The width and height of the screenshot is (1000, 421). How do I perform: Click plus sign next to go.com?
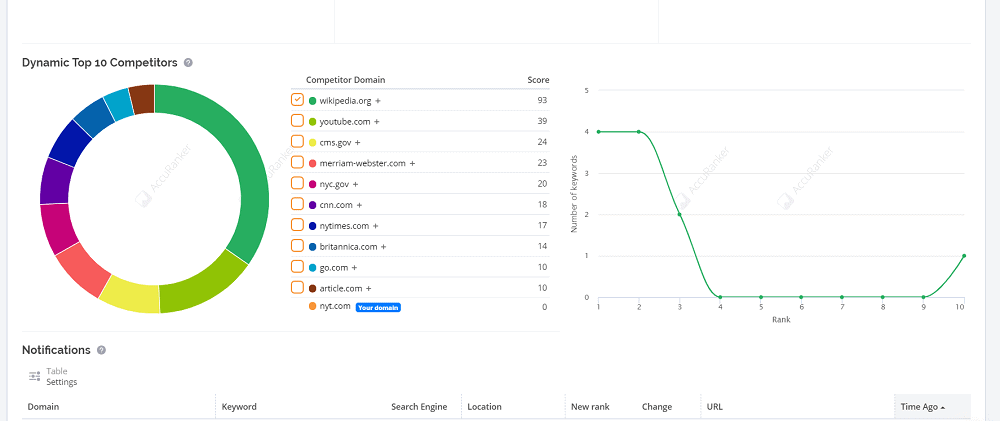click(354, 267)
